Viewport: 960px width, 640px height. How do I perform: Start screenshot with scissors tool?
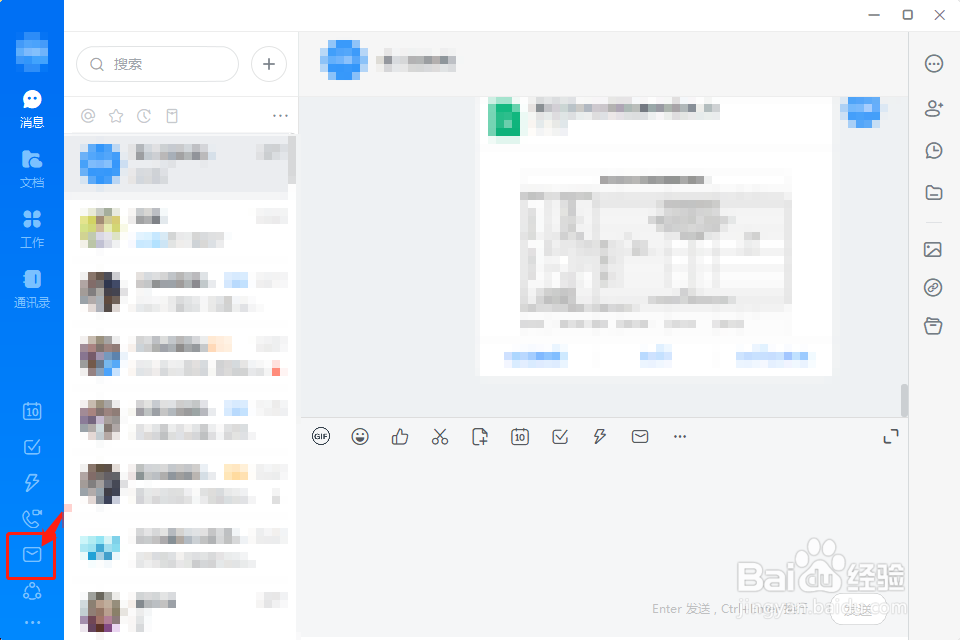pyautogui.click(x=440, y=437)
